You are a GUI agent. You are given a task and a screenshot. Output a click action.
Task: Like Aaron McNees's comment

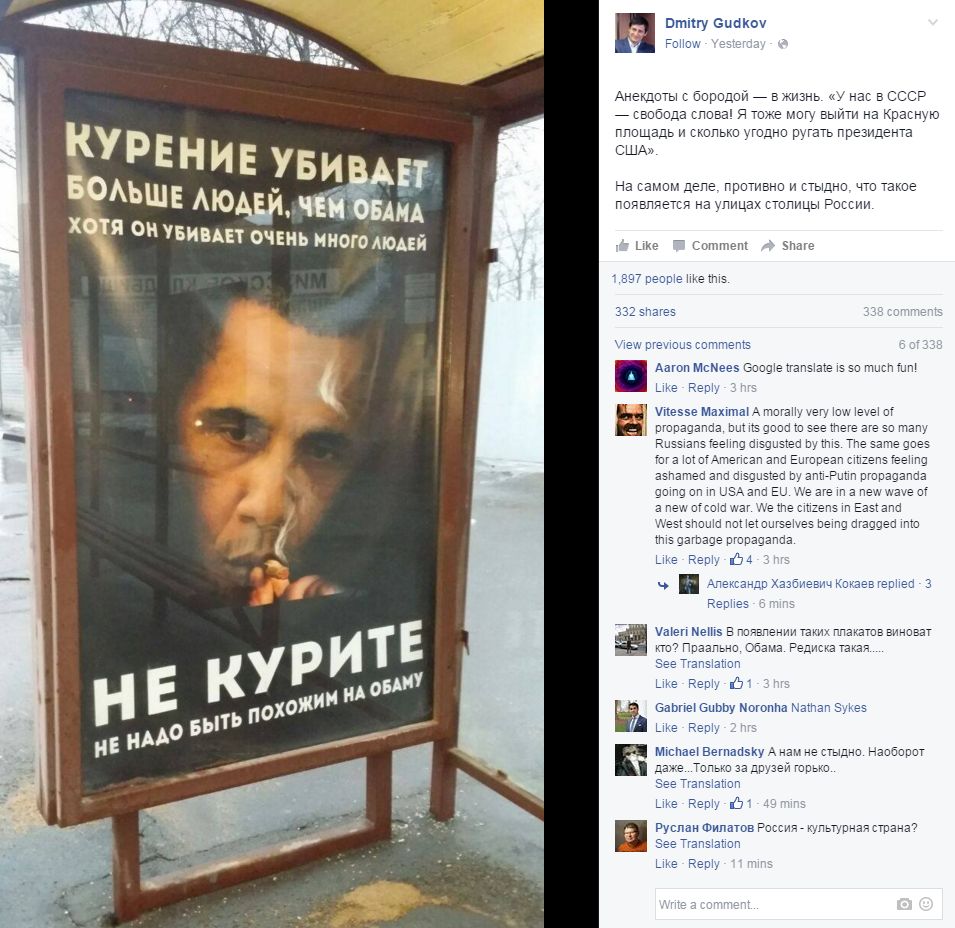666,387
